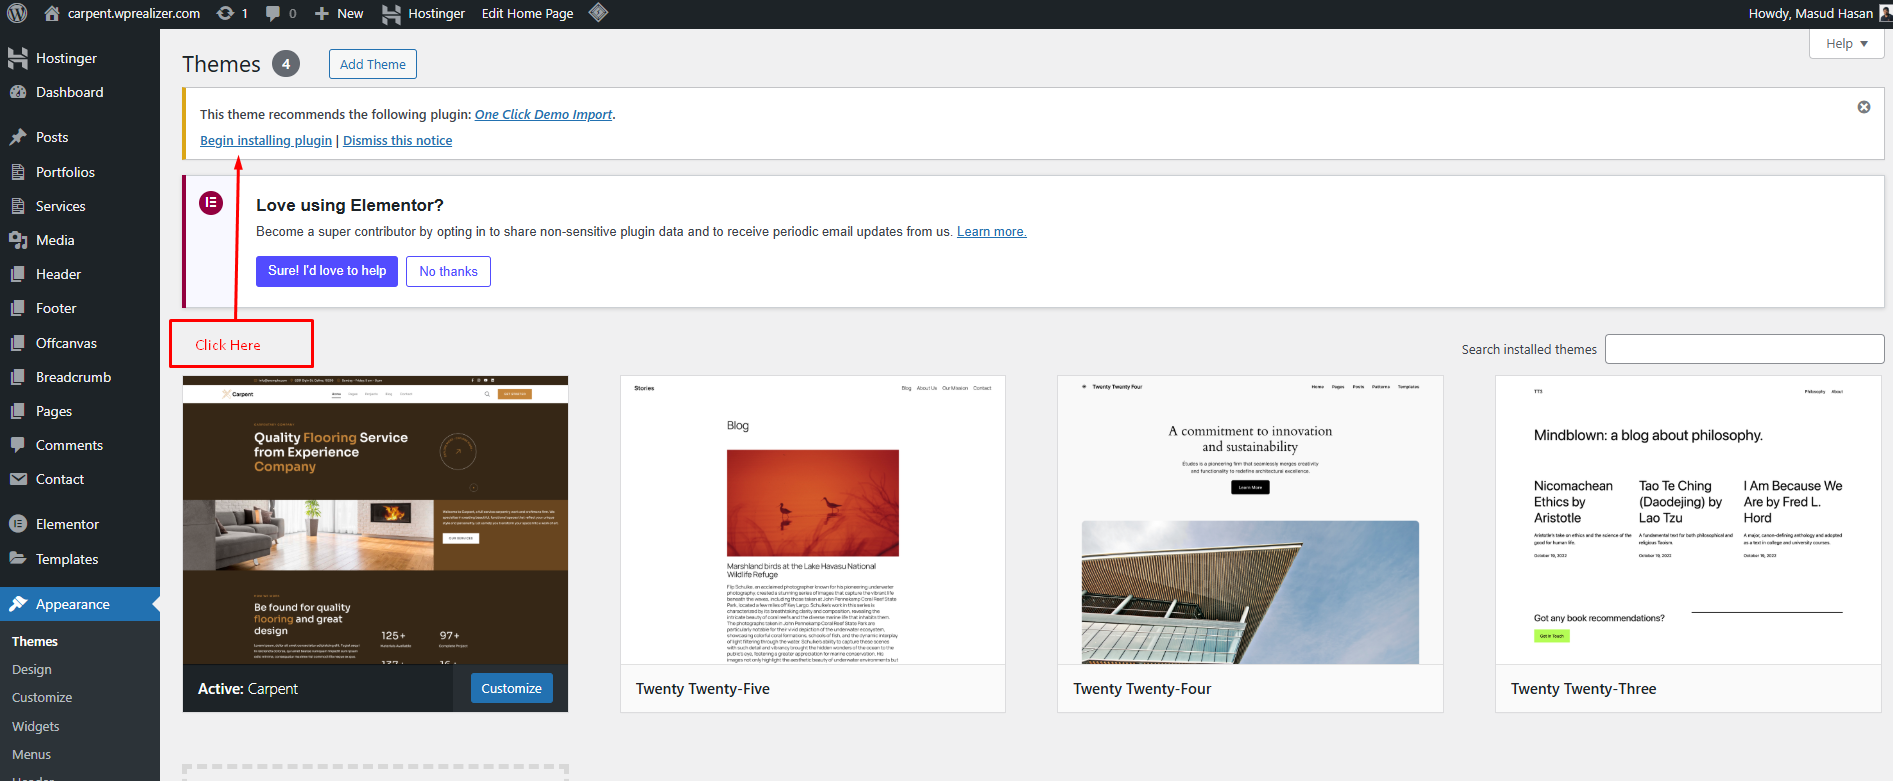Open the Learn more link
The width and height of the screenshot is (1893, 781).
[991, 231]
